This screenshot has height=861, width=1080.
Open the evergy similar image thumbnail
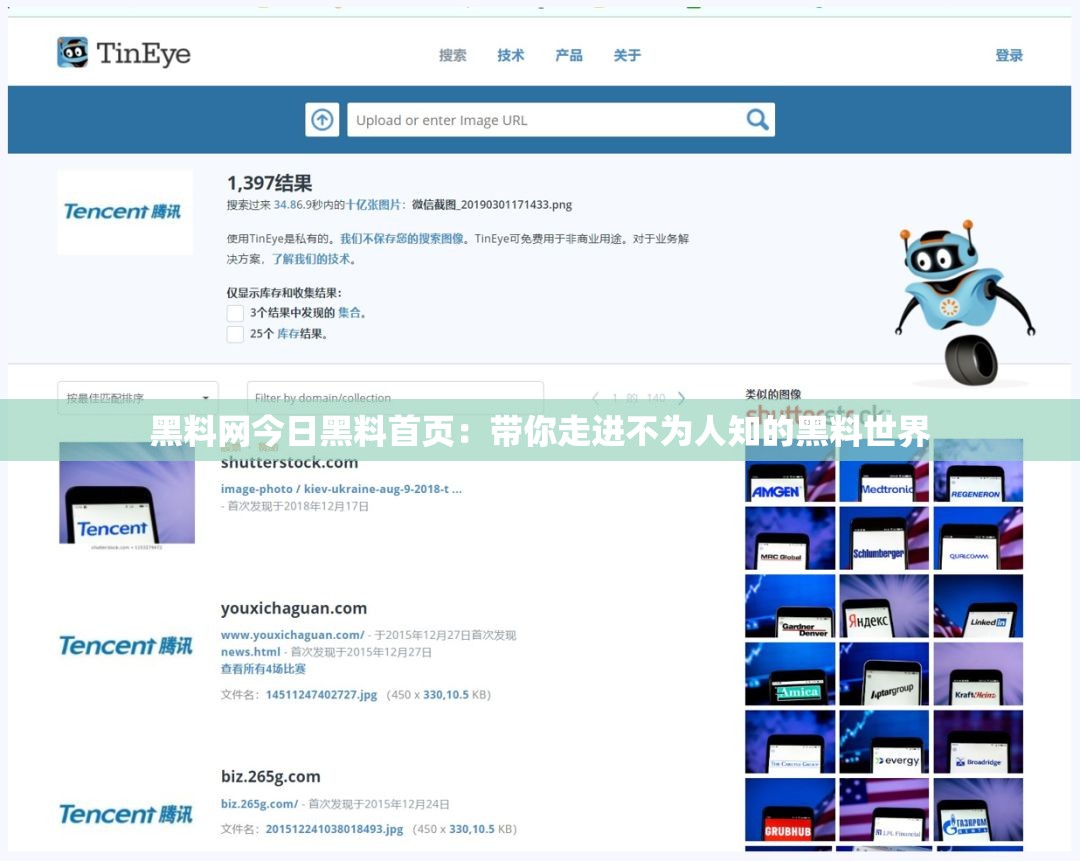pyautogui.click(x=884, y=743)
